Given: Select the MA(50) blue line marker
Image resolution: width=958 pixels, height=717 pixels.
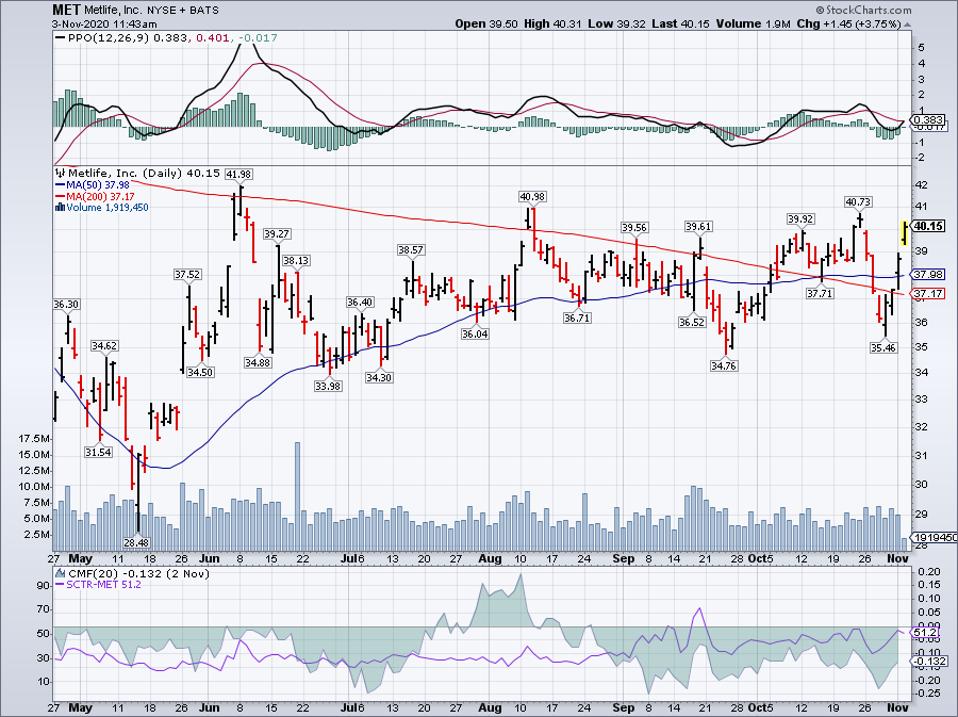Looking at the screenshot, I should pyautogui.click(x=59, y=185).
